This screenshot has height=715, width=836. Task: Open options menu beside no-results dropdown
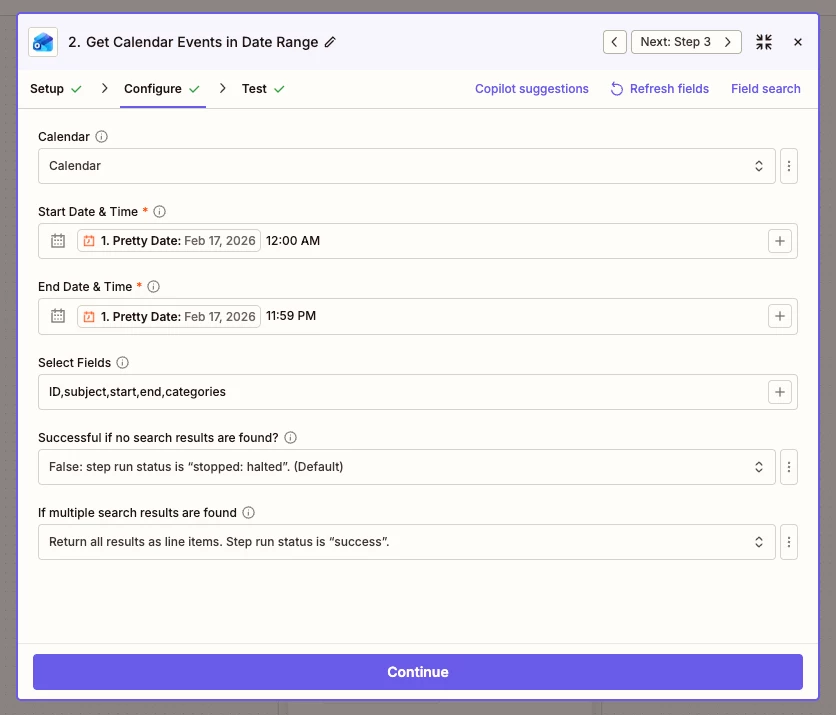coord(789,467)
